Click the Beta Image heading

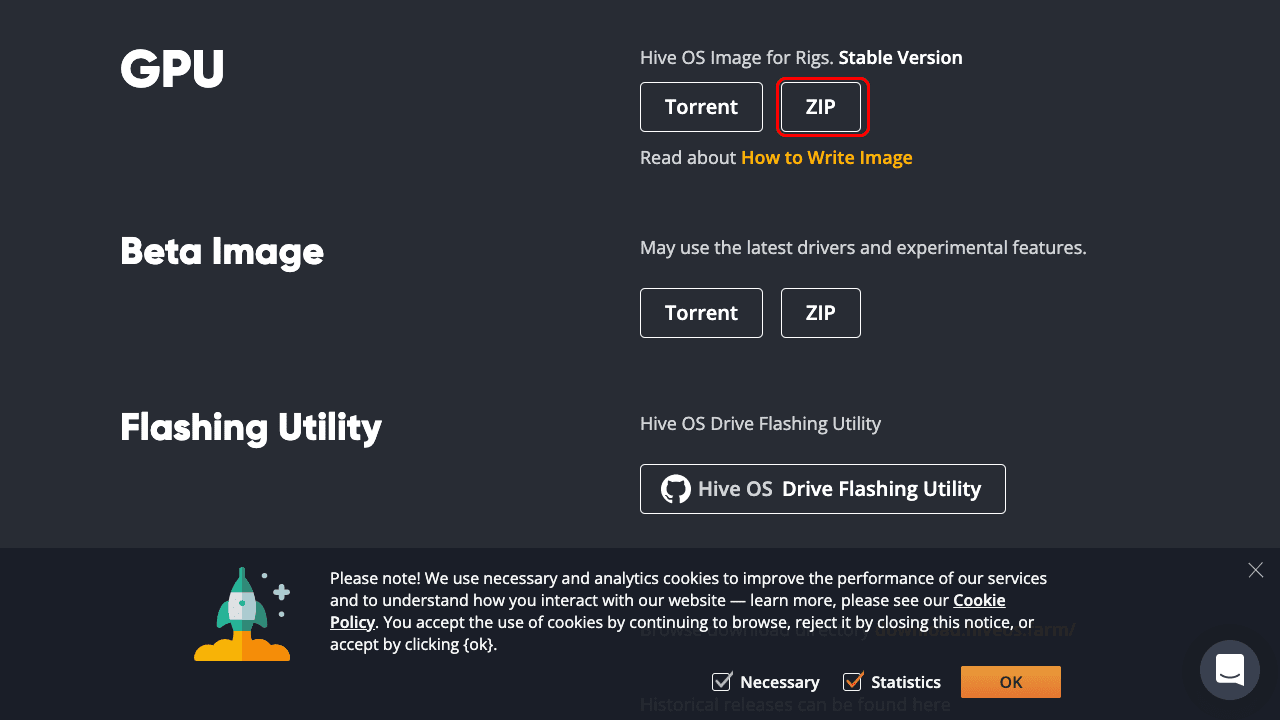pos(222,251)
